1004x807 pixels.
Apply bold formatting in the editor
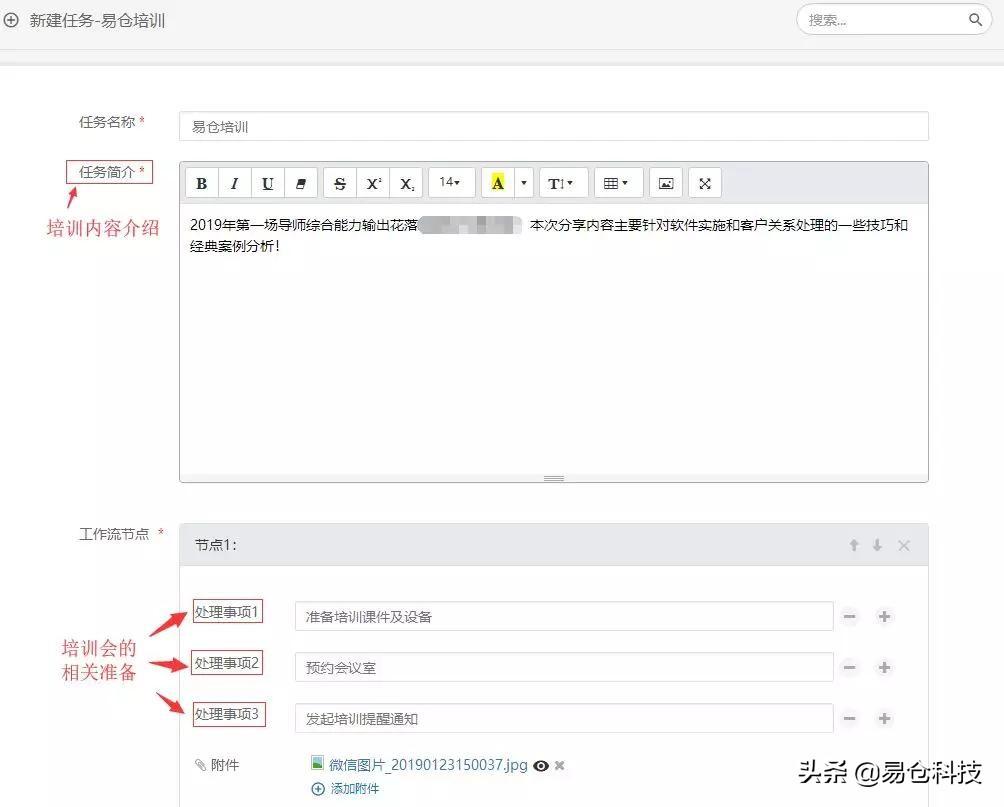coord(201,182)
